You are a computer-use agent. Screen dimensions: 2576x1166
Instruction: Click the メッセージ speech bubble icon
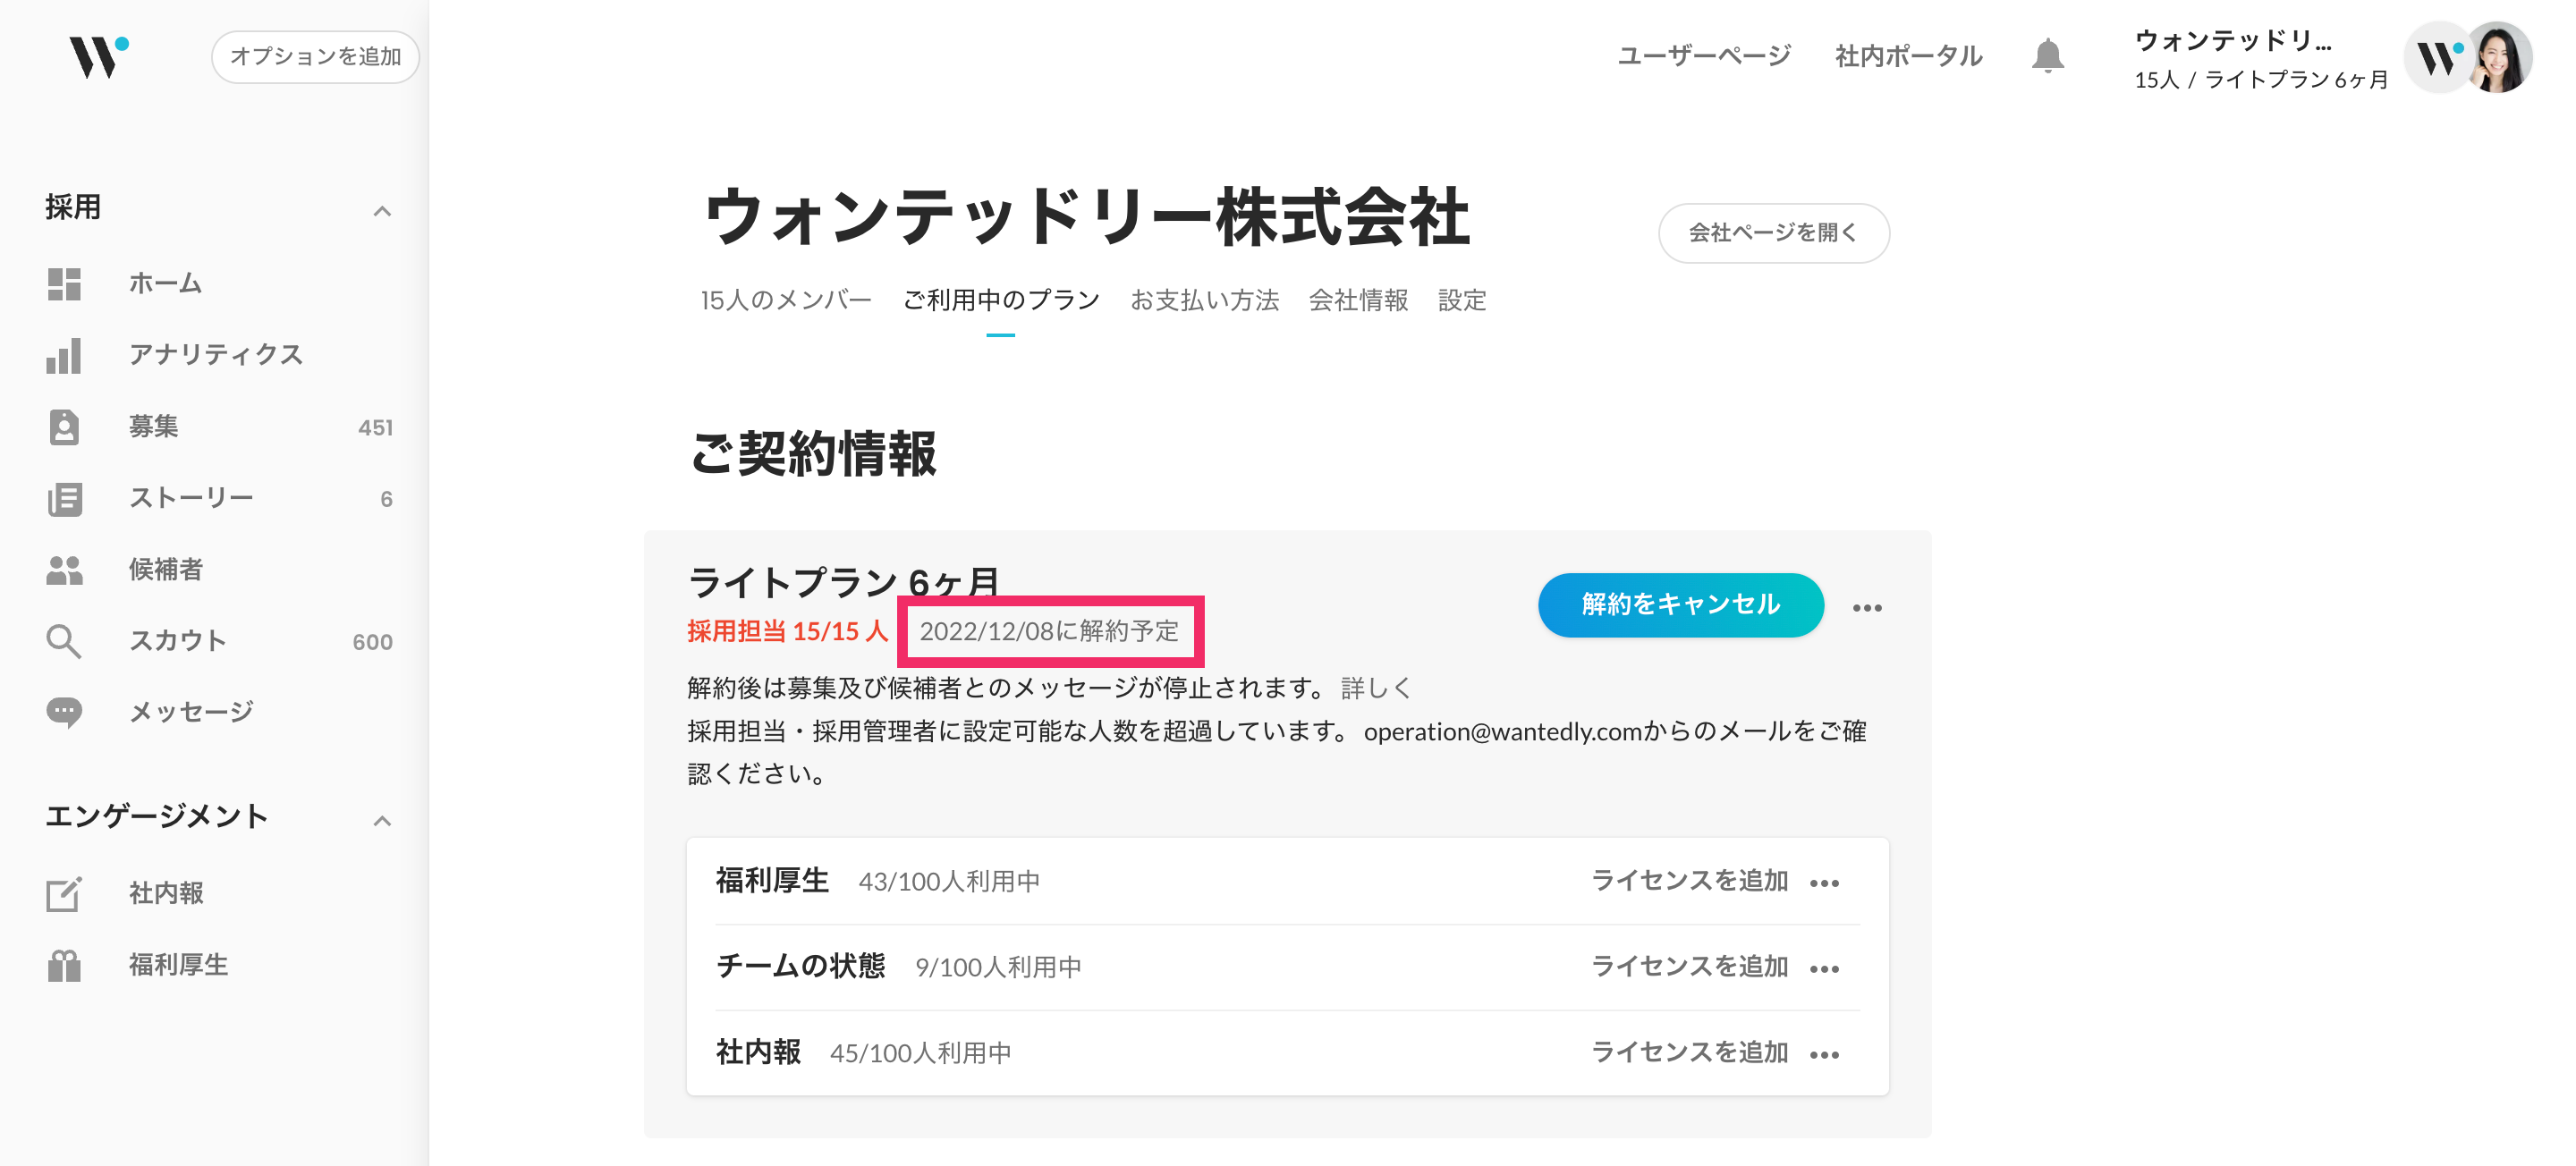tap(64, 712)
